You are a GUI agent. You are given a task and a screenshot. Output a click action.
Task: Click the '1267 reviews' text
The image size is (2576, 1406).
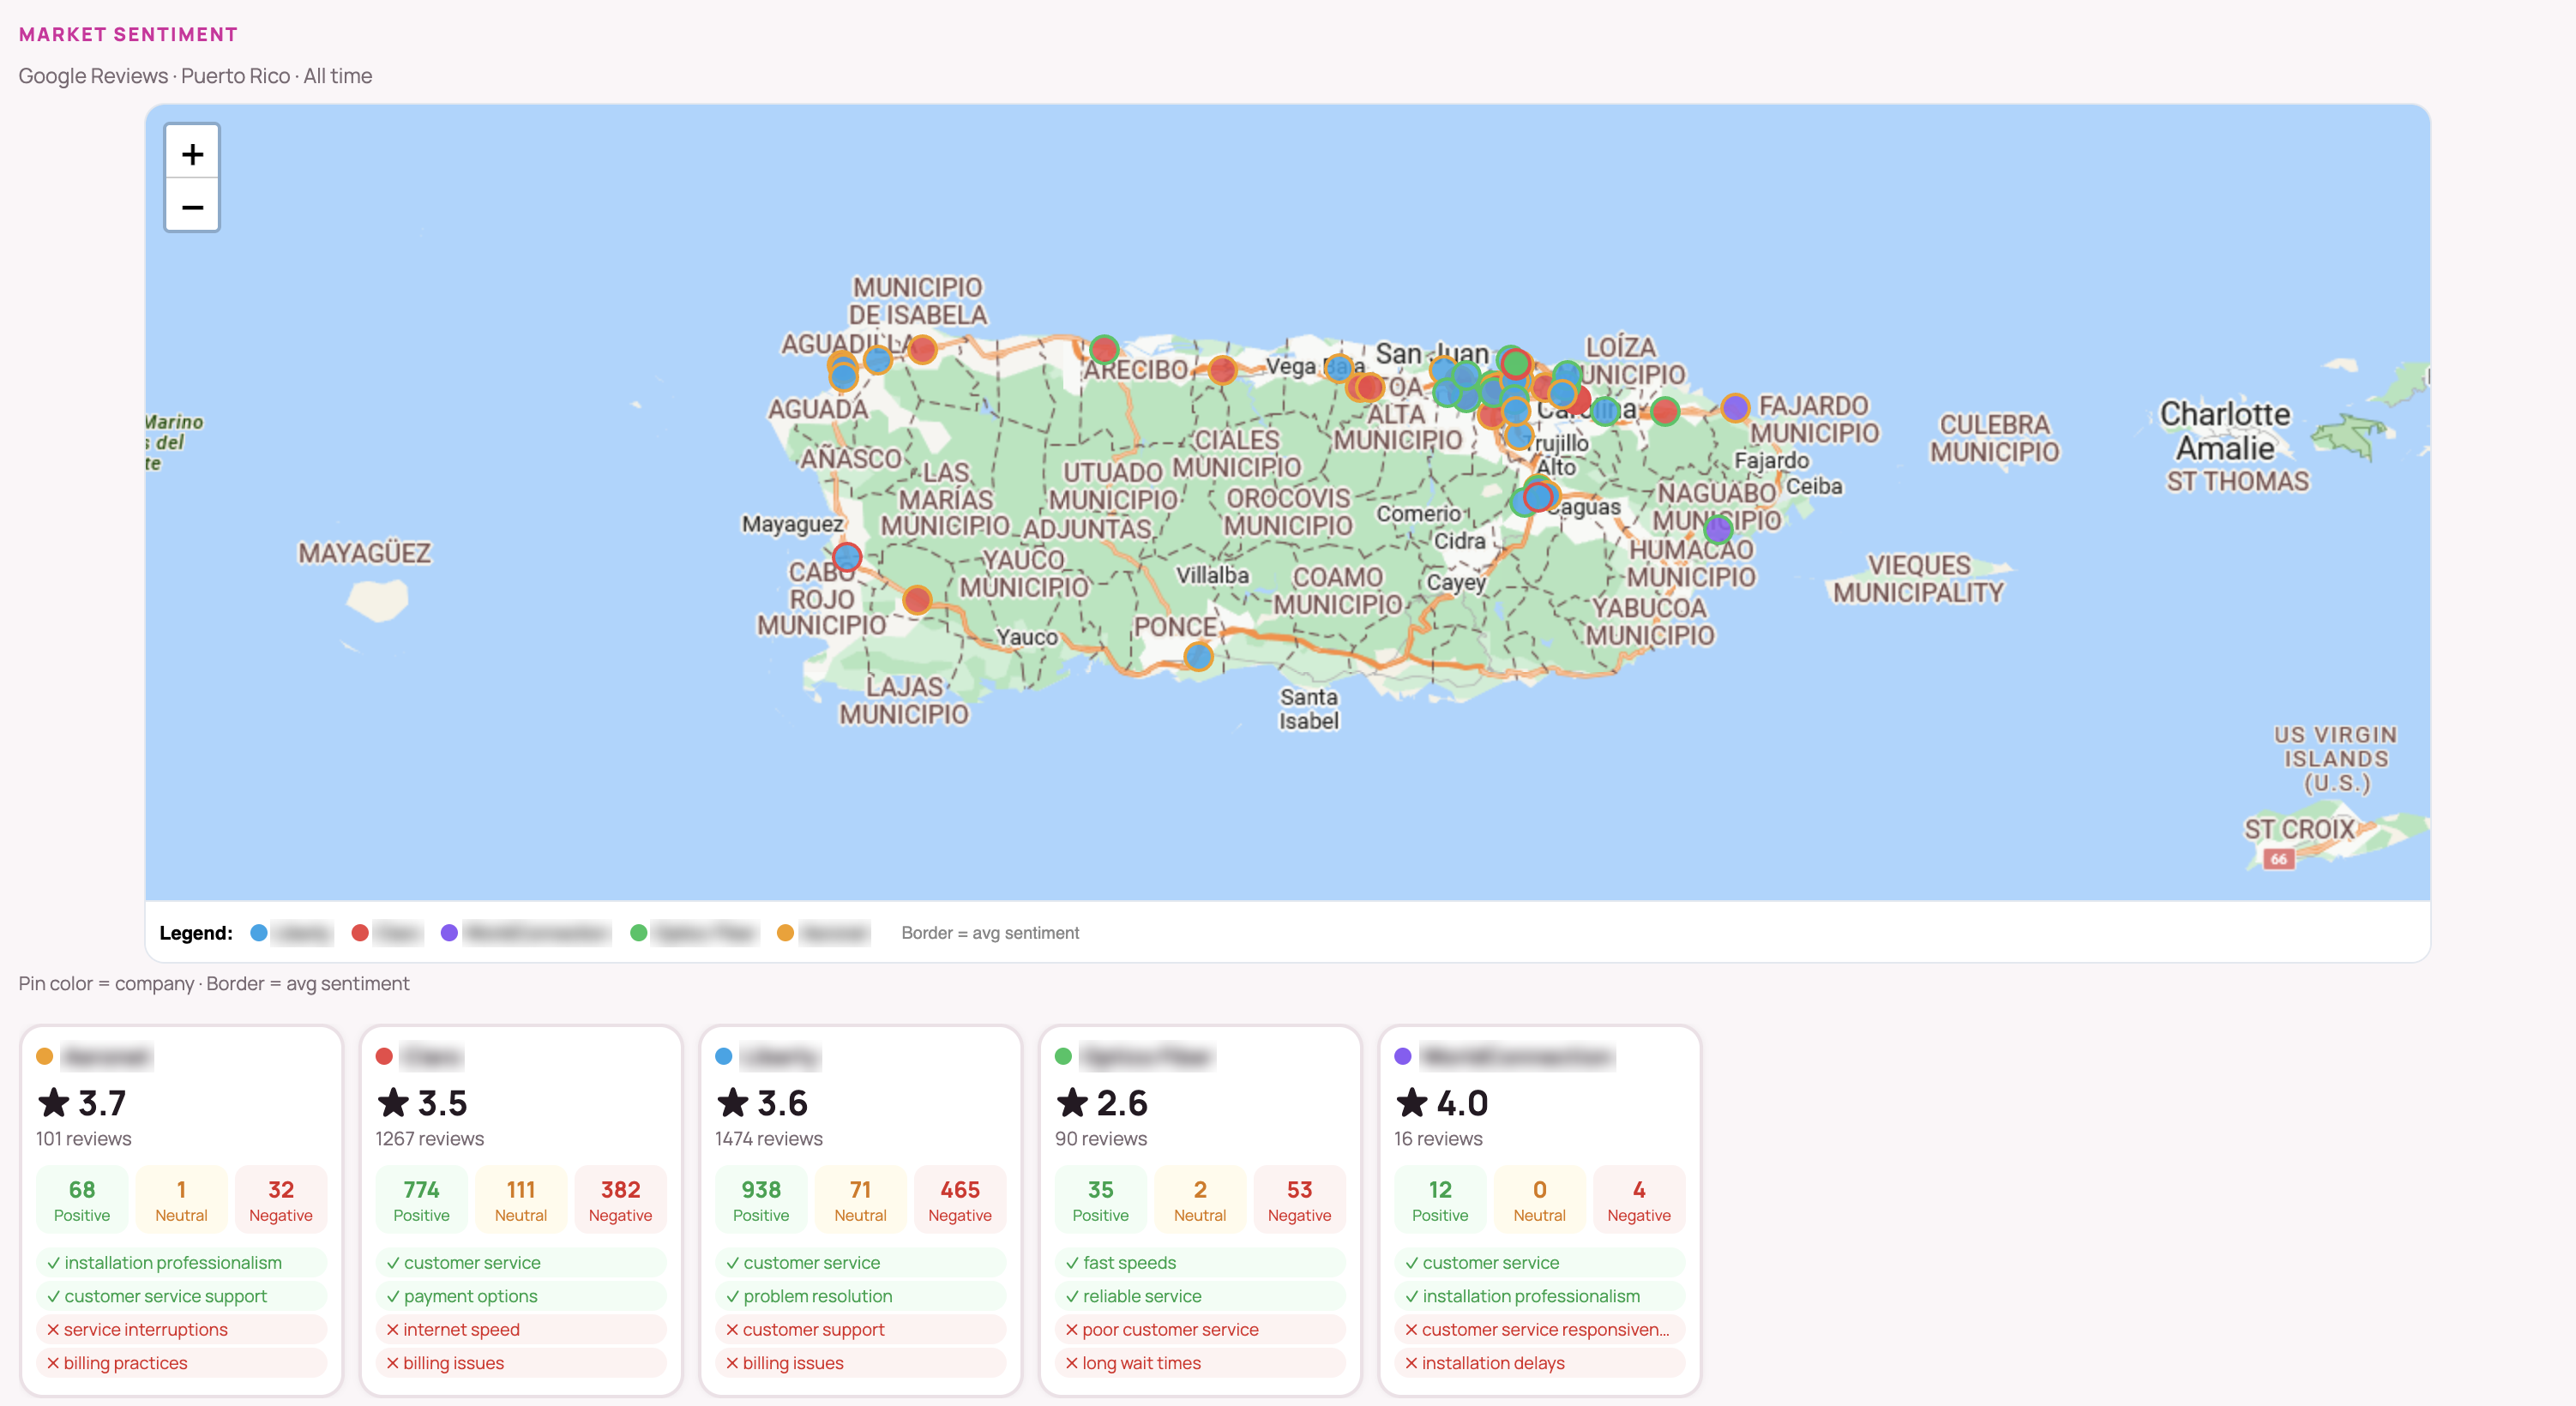(430, 1138)
